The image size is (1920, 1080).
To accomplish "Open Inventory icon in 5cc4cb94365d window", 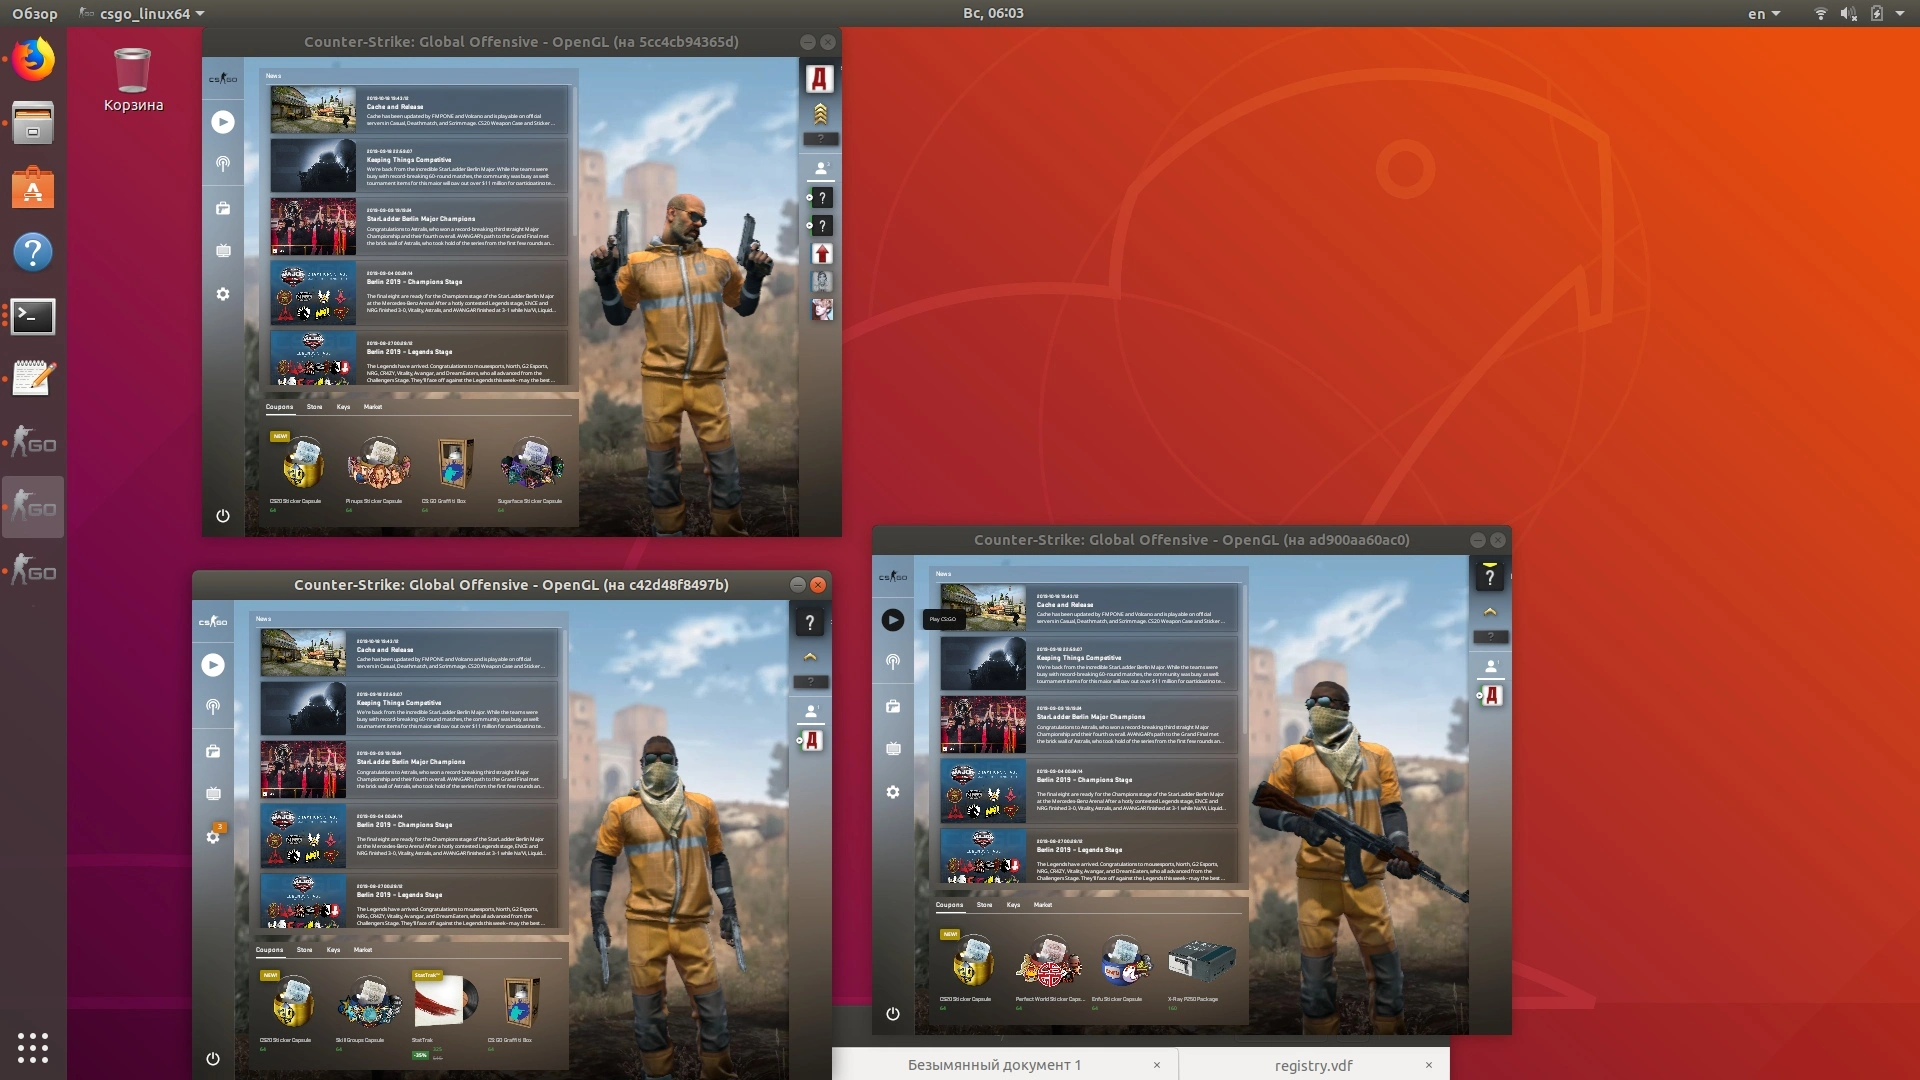I will [223, 208].
